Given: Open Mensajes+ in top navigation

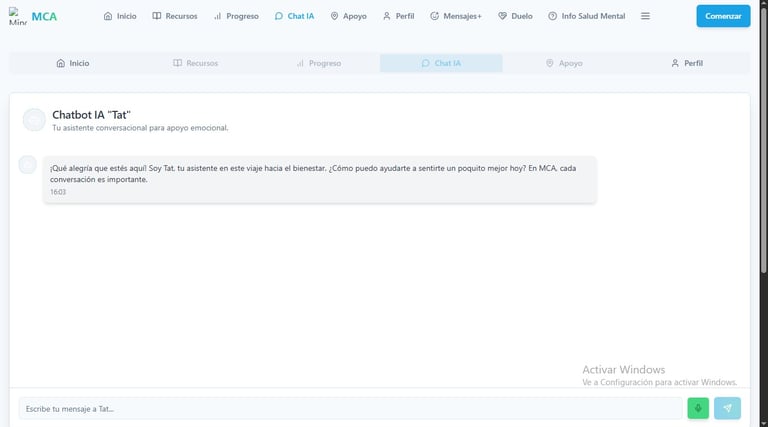Looking at the screenshot, I should point(456,16).
